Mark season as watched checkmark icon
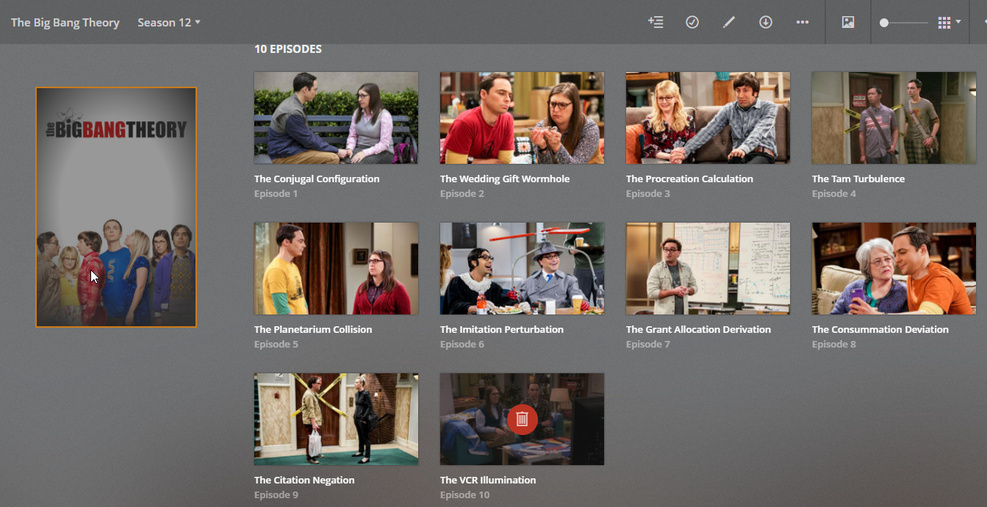The width and height of the screenshot is (987, 507). (692, 22)
